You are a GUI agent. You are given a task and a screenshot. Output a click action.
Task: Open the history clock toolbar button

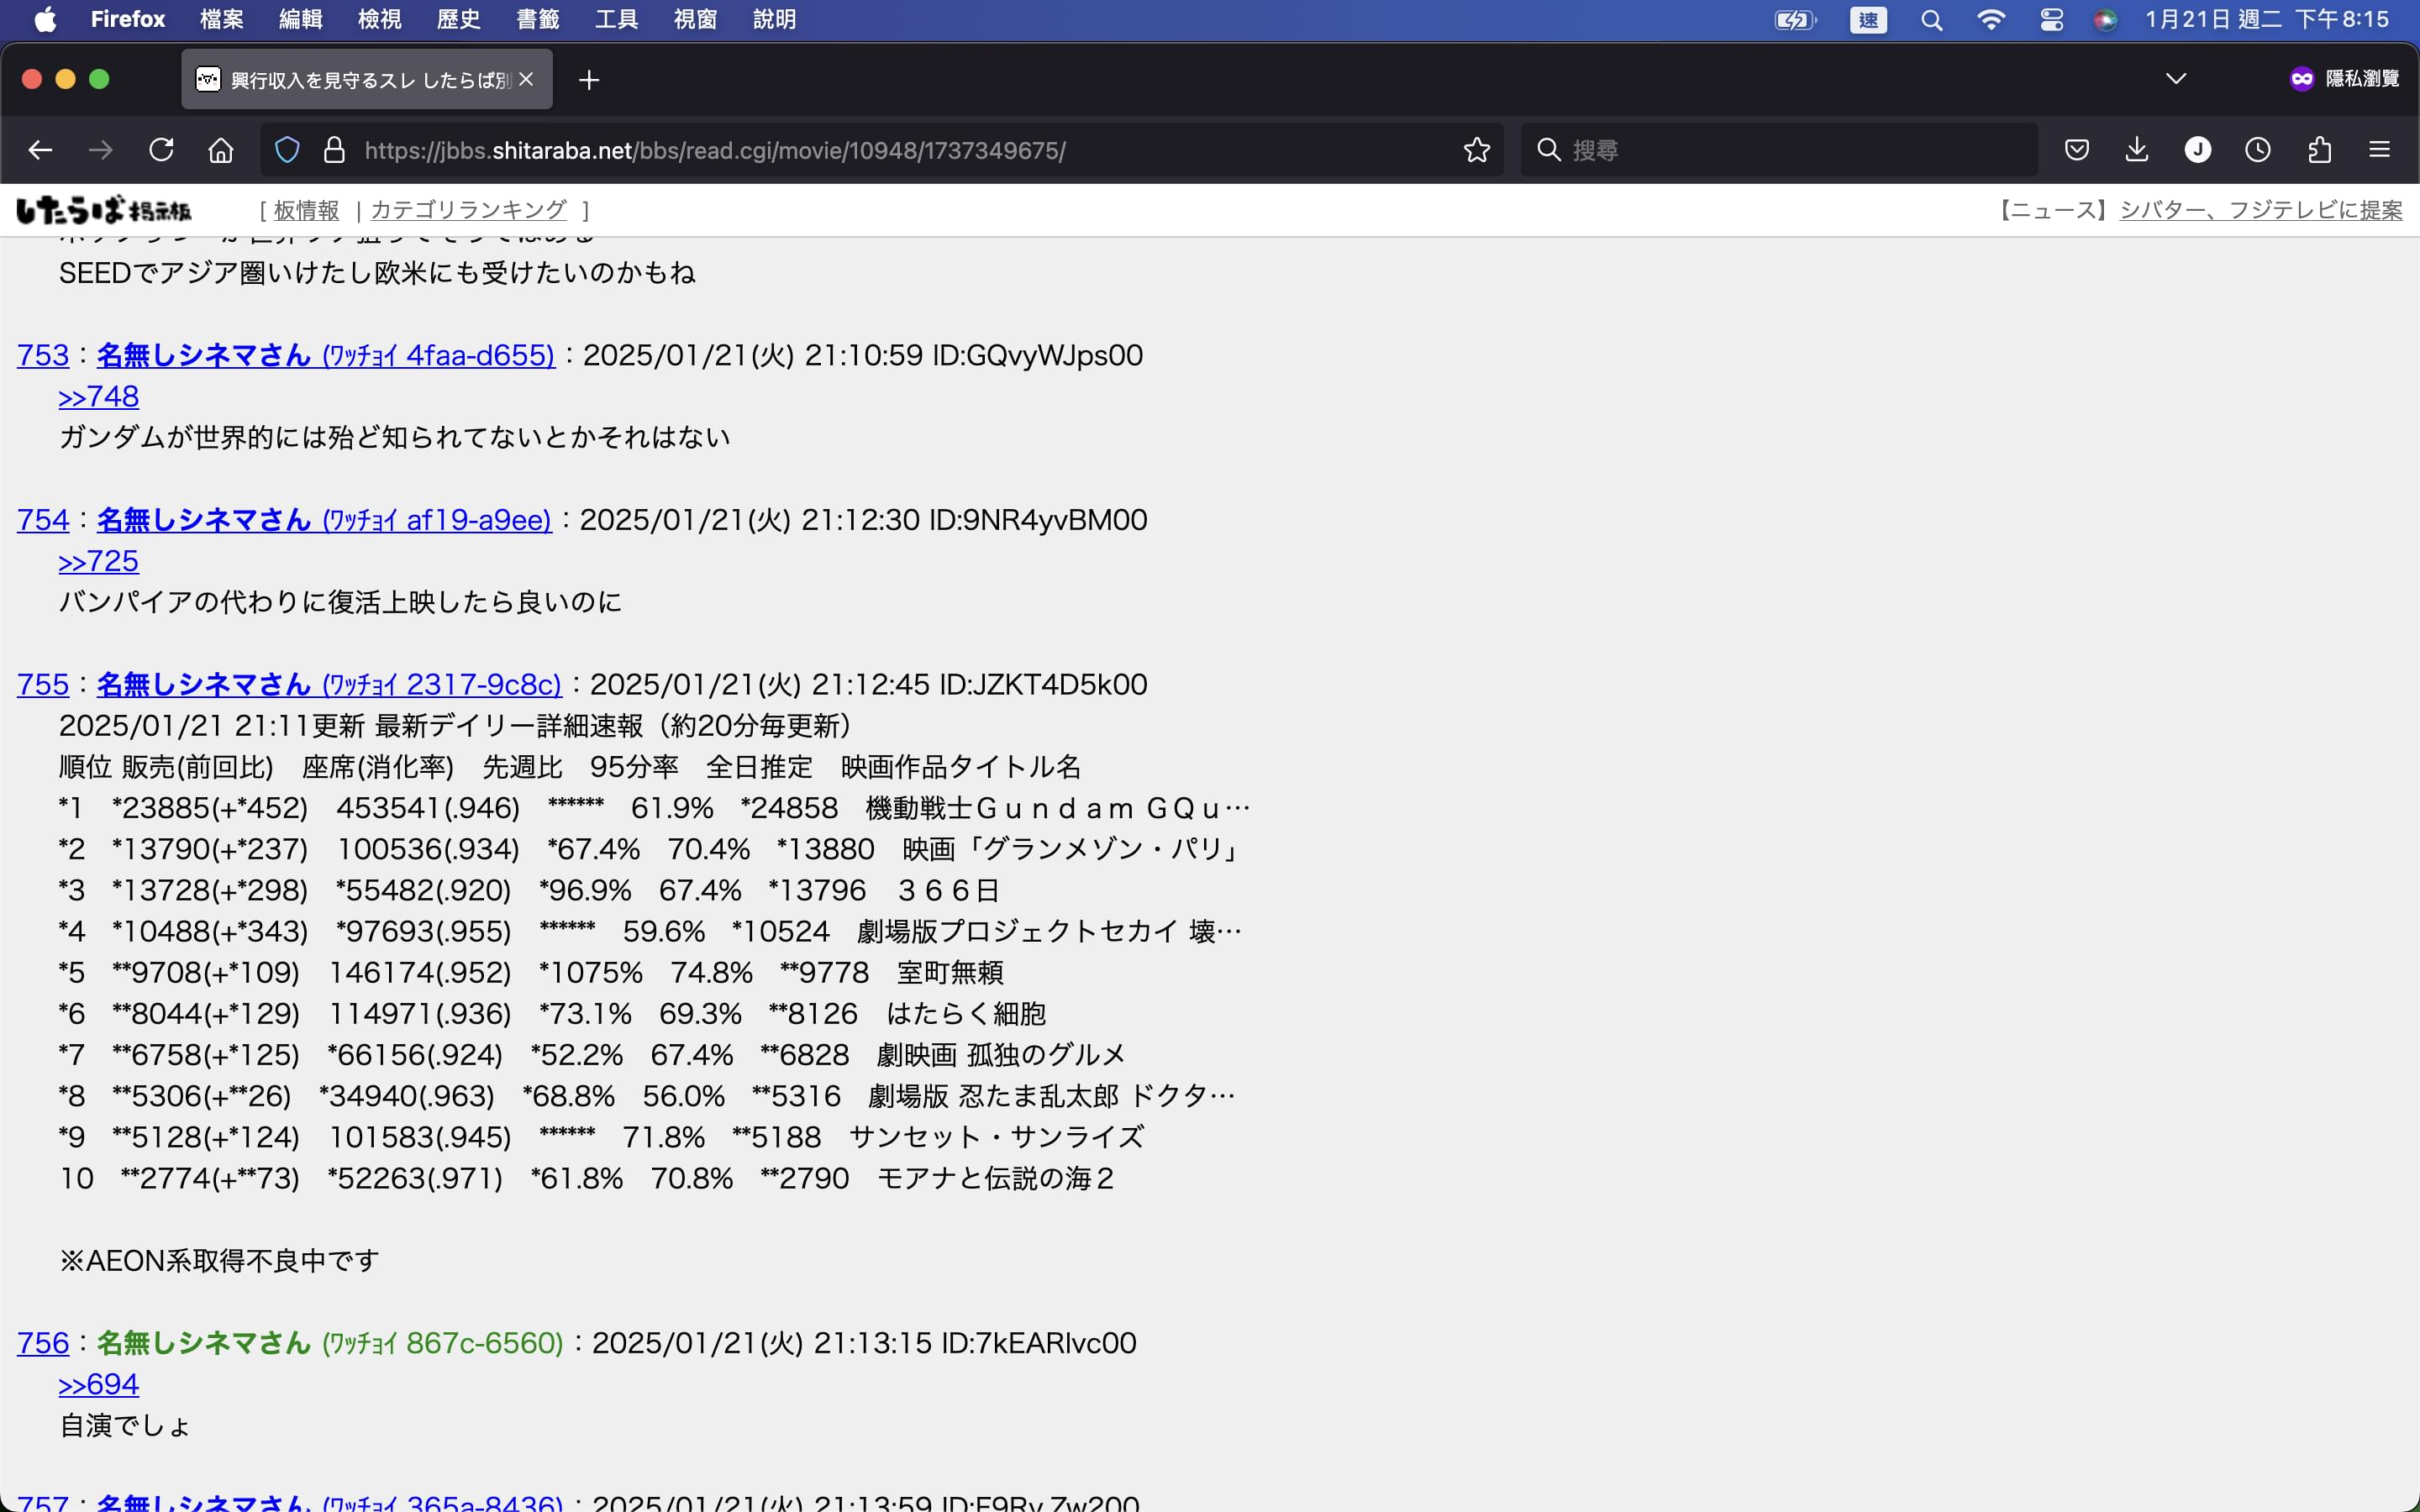pyautogui.click(x=2258, y=150)
